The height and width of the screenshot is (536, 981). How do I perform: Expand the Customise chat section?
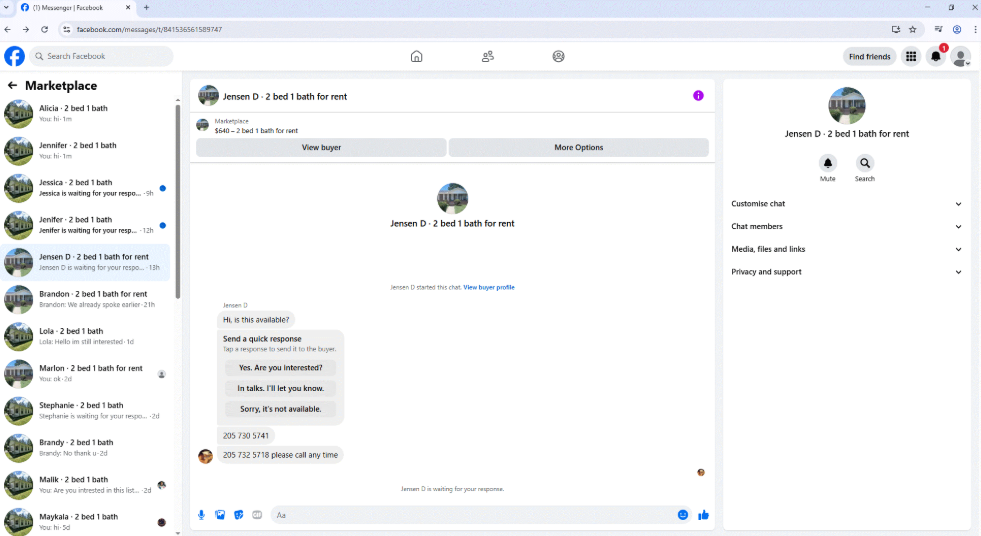pyautogui.click(x=846, y=204)
